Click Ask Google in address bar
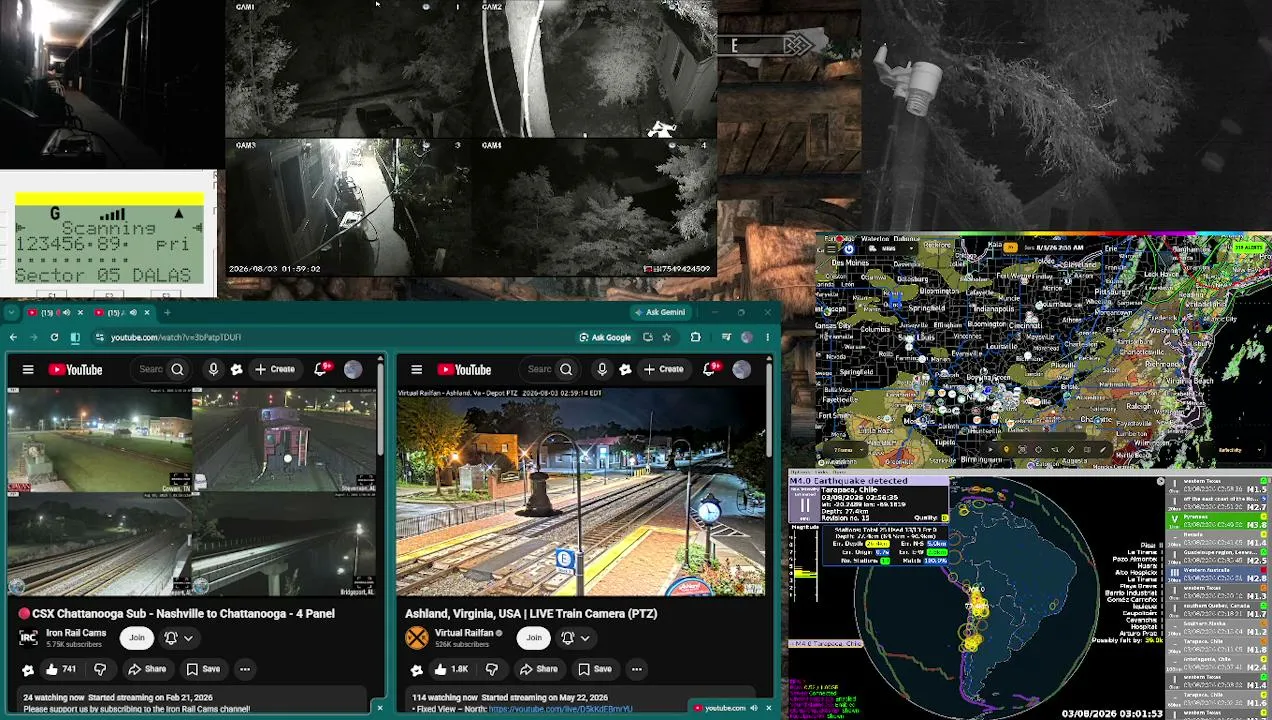Image resolution: width=1272 pixels, height=720 pixels. coord(605,337)
